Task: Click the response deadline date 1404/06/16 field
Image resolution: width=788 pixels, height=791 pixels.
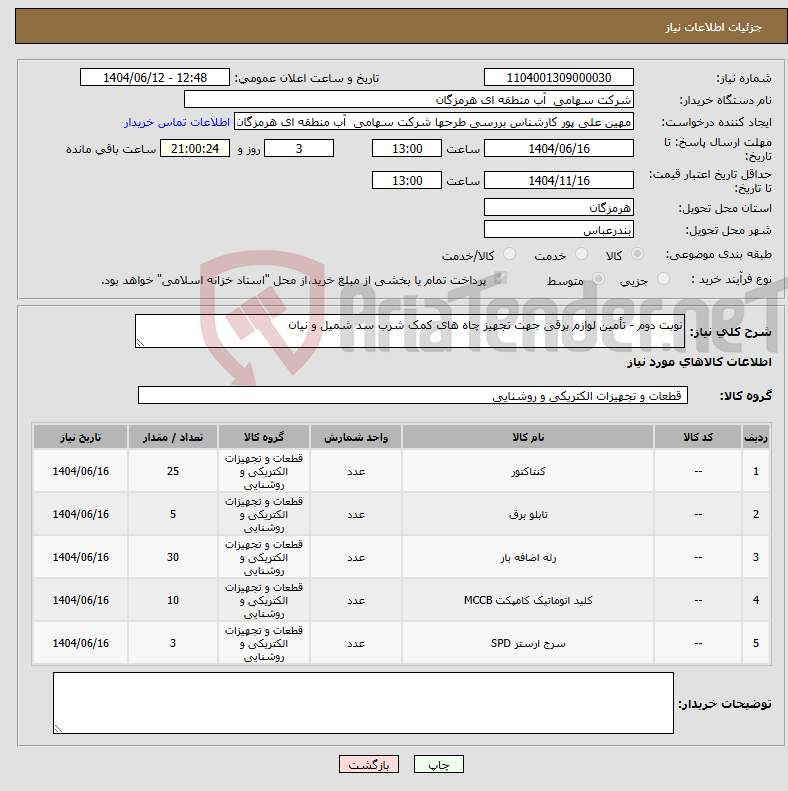Action: pos(558,148)
